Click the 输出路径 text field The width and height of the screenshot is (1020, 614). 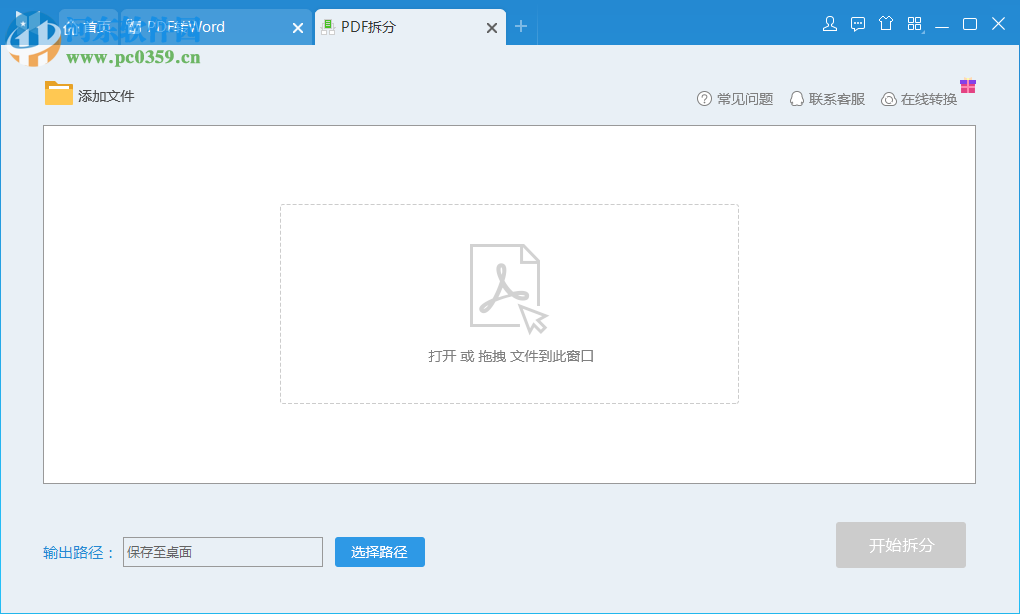pos(223,552)
